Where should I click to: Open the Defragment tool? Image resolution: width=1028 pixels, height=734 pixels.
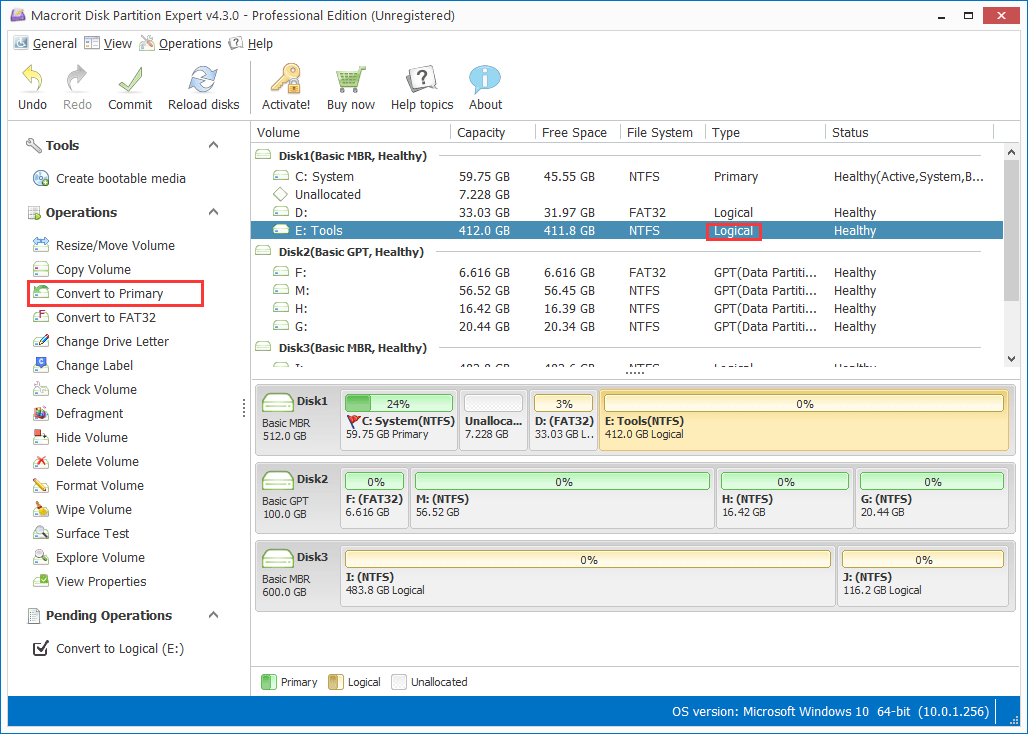82,413
